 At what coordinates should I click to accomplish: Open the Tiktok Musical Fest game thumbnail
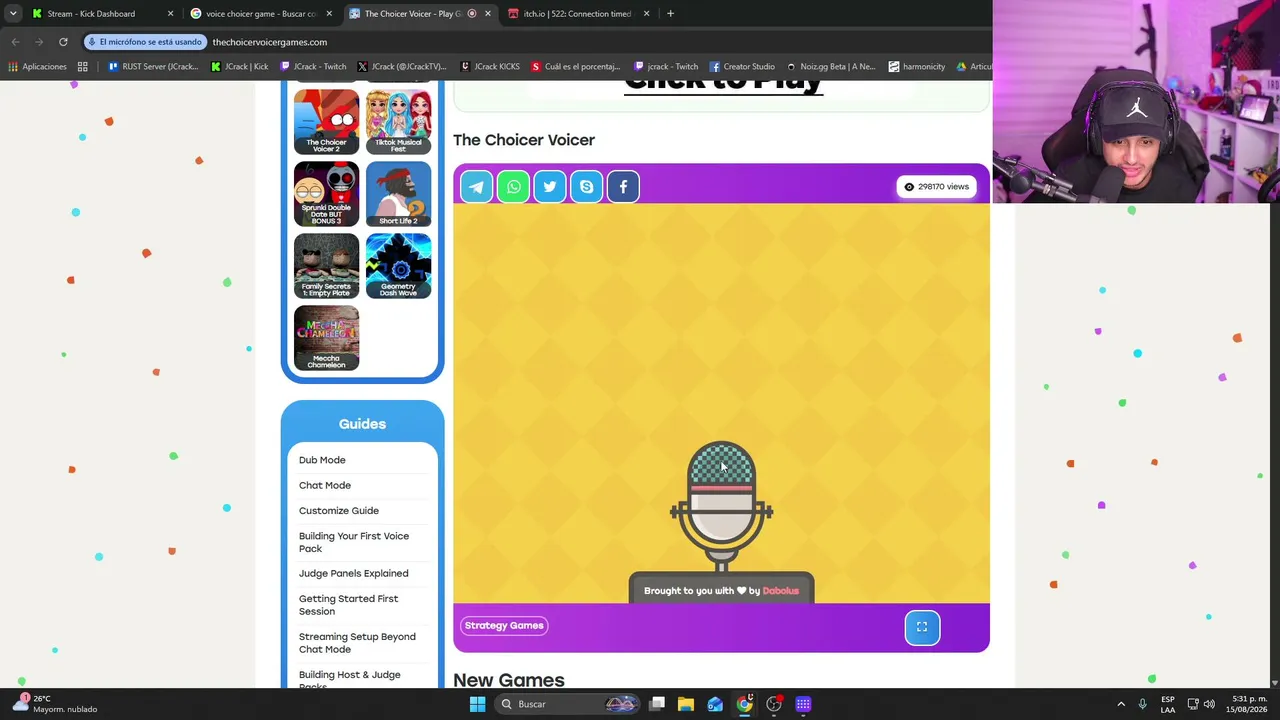[x=398, y=122]
